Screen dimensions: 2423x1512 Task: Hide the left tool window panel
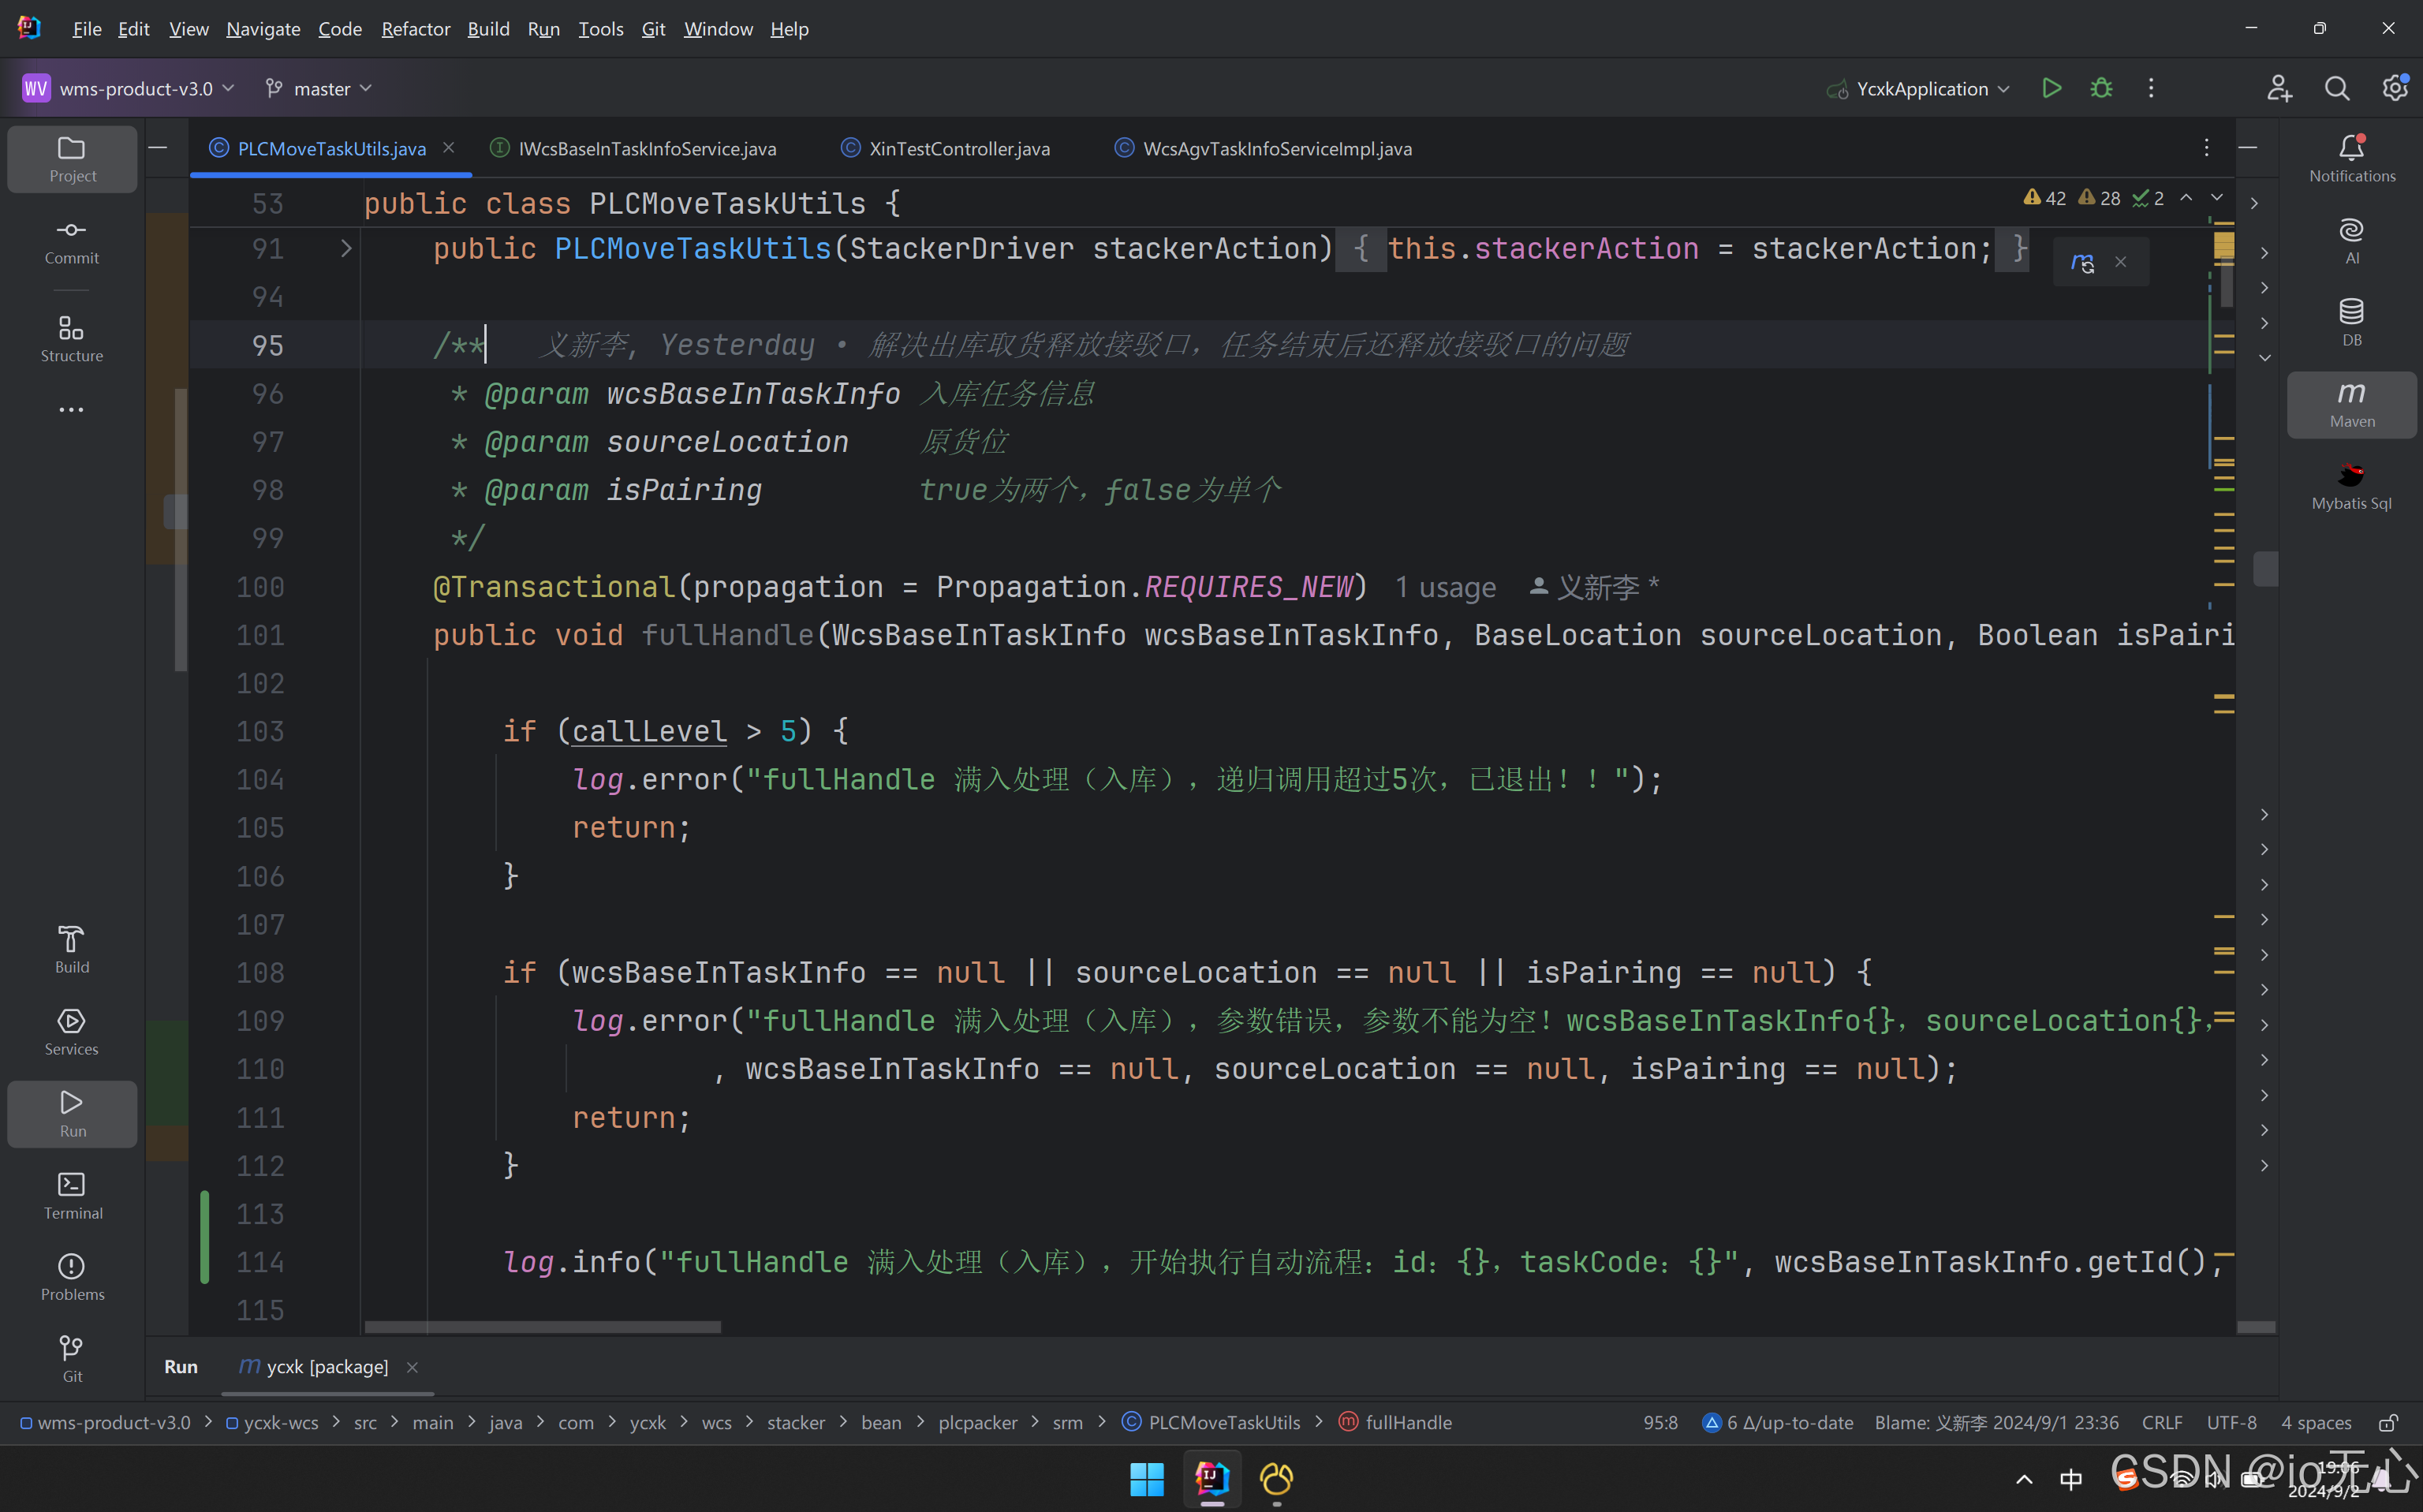[x=158, y=148]
